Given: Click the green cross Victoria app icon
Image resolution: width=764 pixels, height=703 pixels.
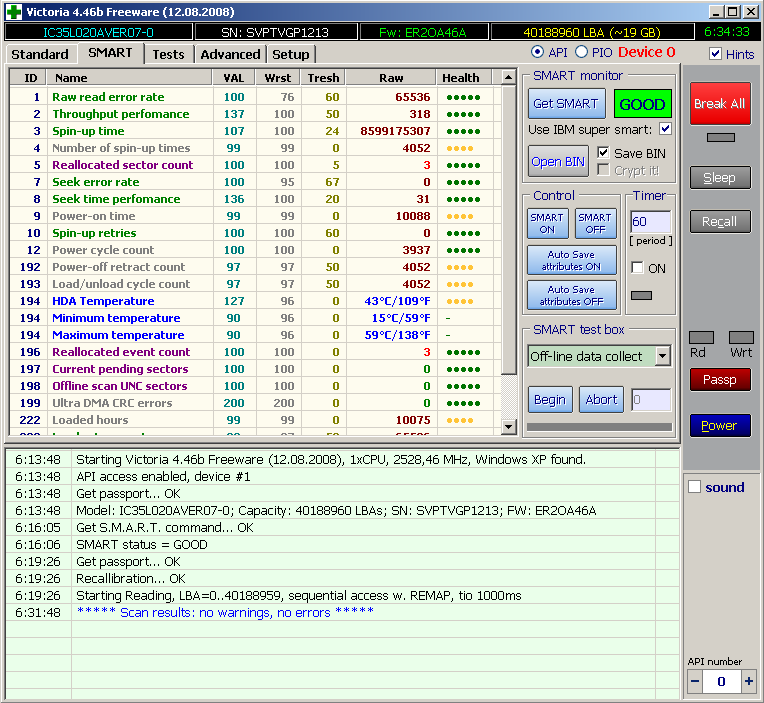Looking at the screenshot, I should 13,12.
